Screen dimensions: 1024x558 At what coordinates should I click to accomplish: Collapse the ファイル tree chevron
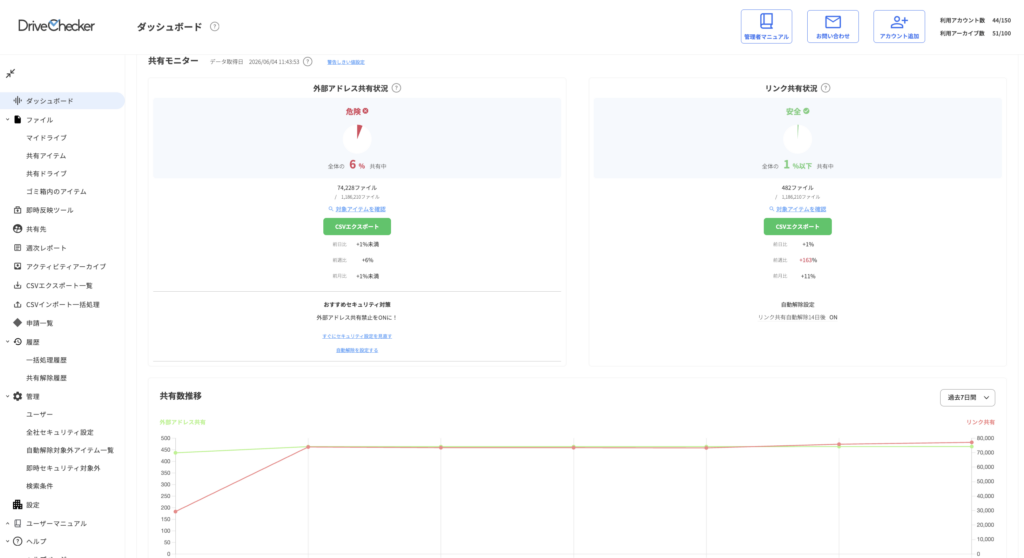[7, 120]
